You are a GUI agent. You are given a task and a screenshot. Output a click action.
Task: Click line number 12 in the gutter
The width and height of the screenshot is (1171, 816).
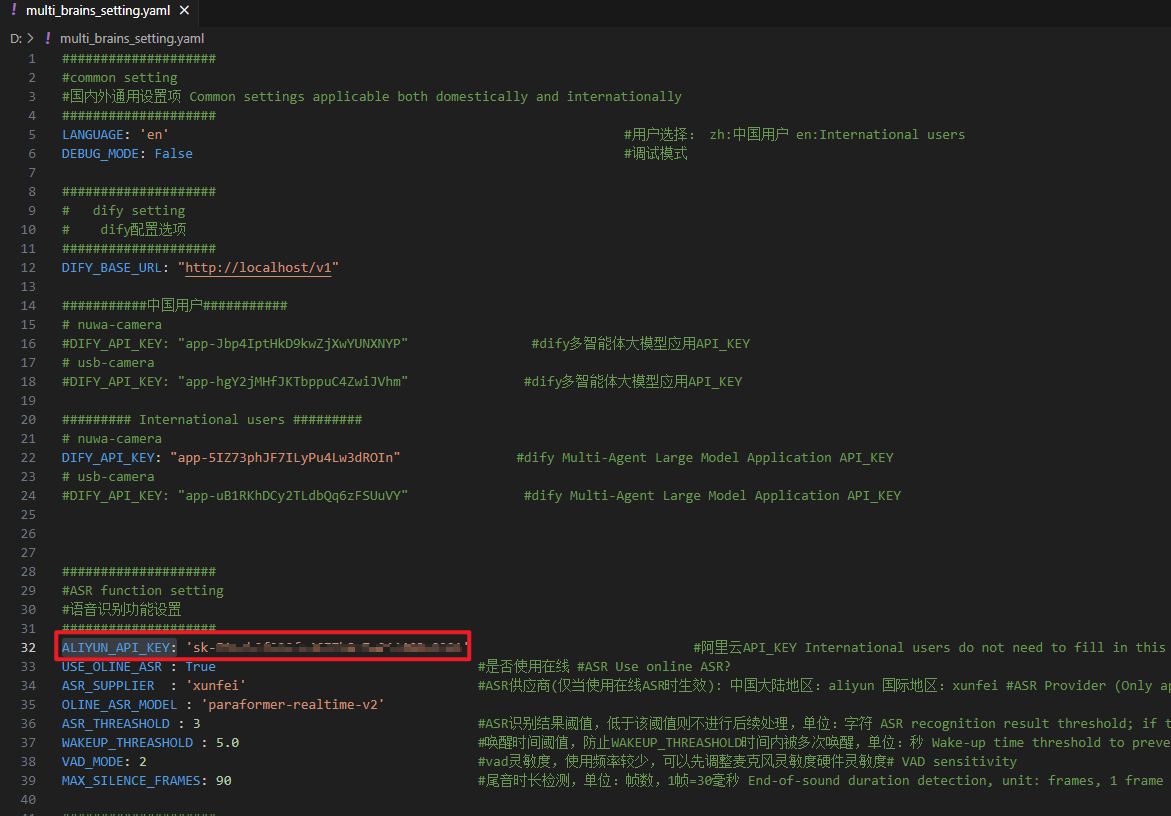28,268
